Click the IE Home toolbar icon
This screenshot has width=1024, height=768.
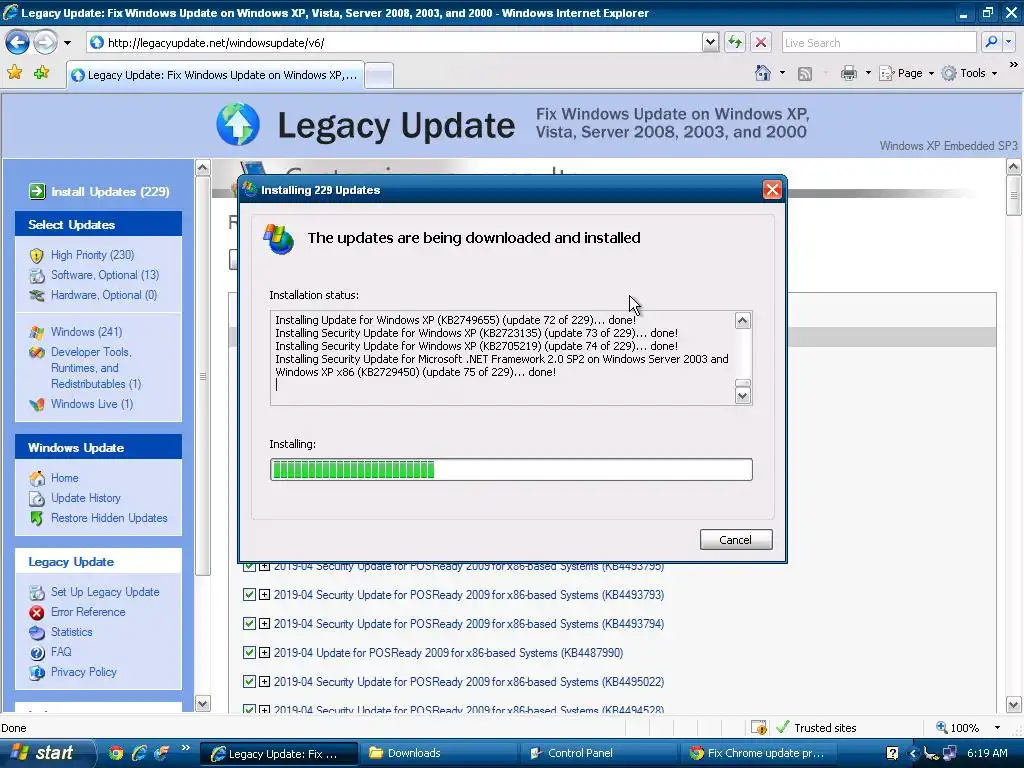coord(763,73)
